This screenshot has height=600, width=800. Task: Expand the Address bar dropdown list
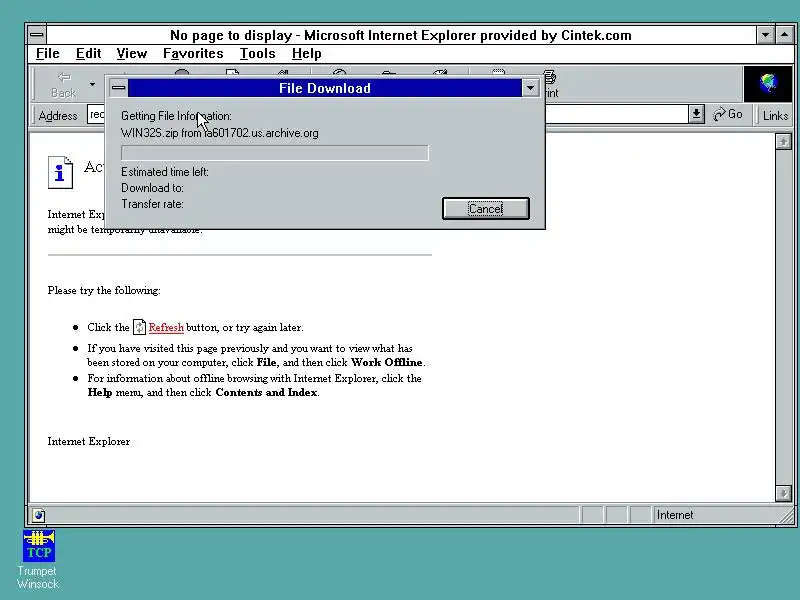pyautogui.click(x=696, y=114)
